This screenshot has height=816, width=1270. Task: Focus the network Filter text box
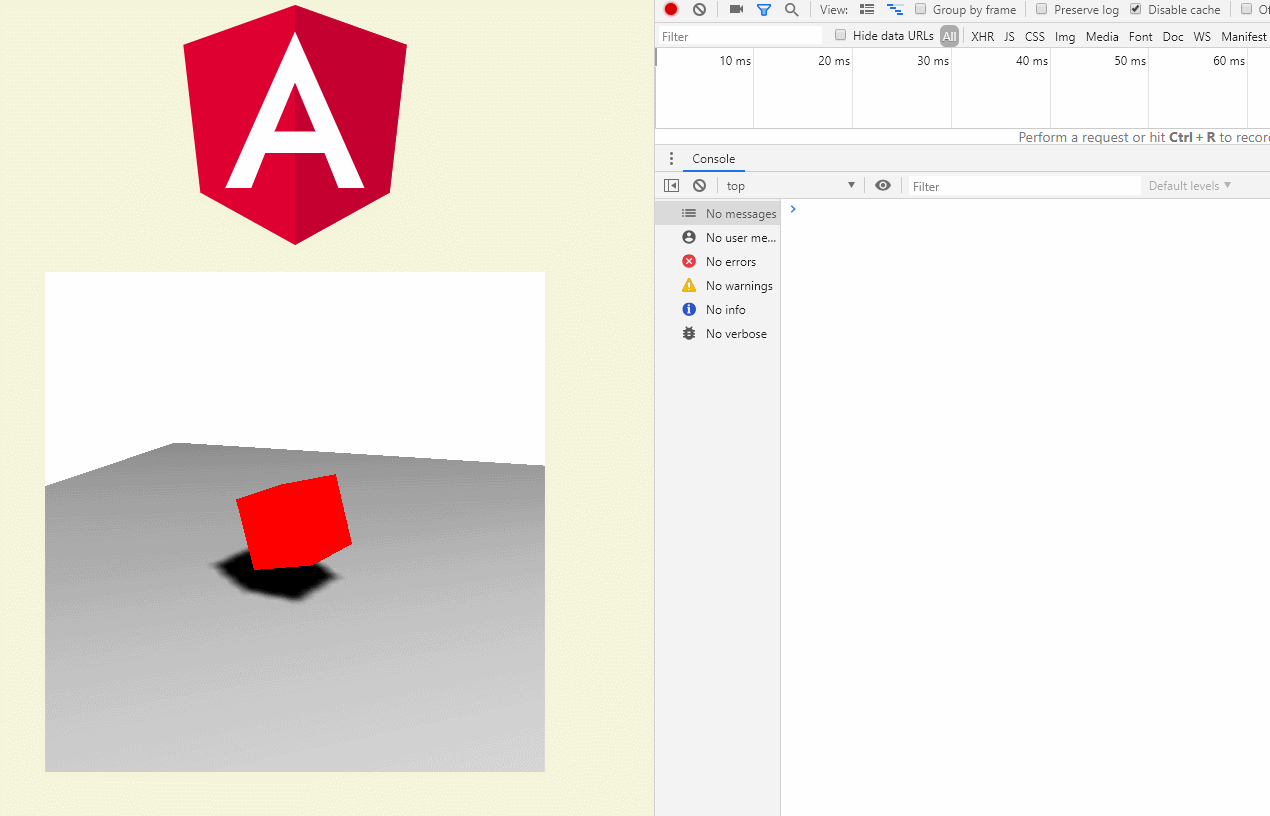740,36
